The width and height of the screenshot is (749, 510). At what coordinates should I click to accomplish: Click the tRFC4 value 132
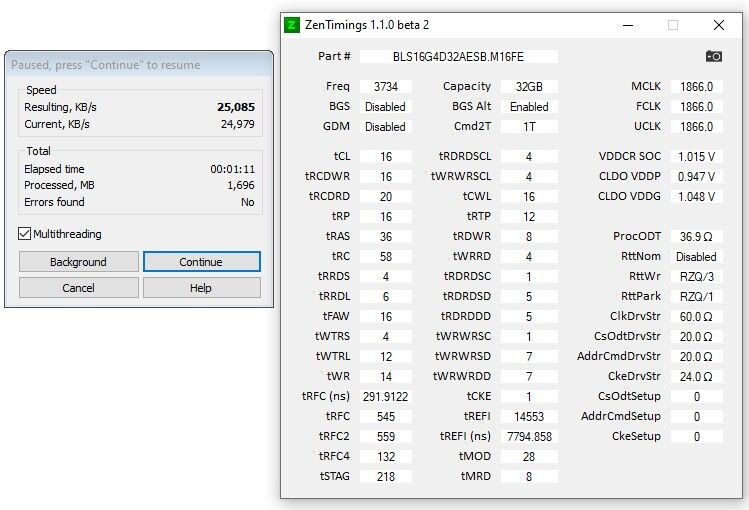tap(386, 457)
